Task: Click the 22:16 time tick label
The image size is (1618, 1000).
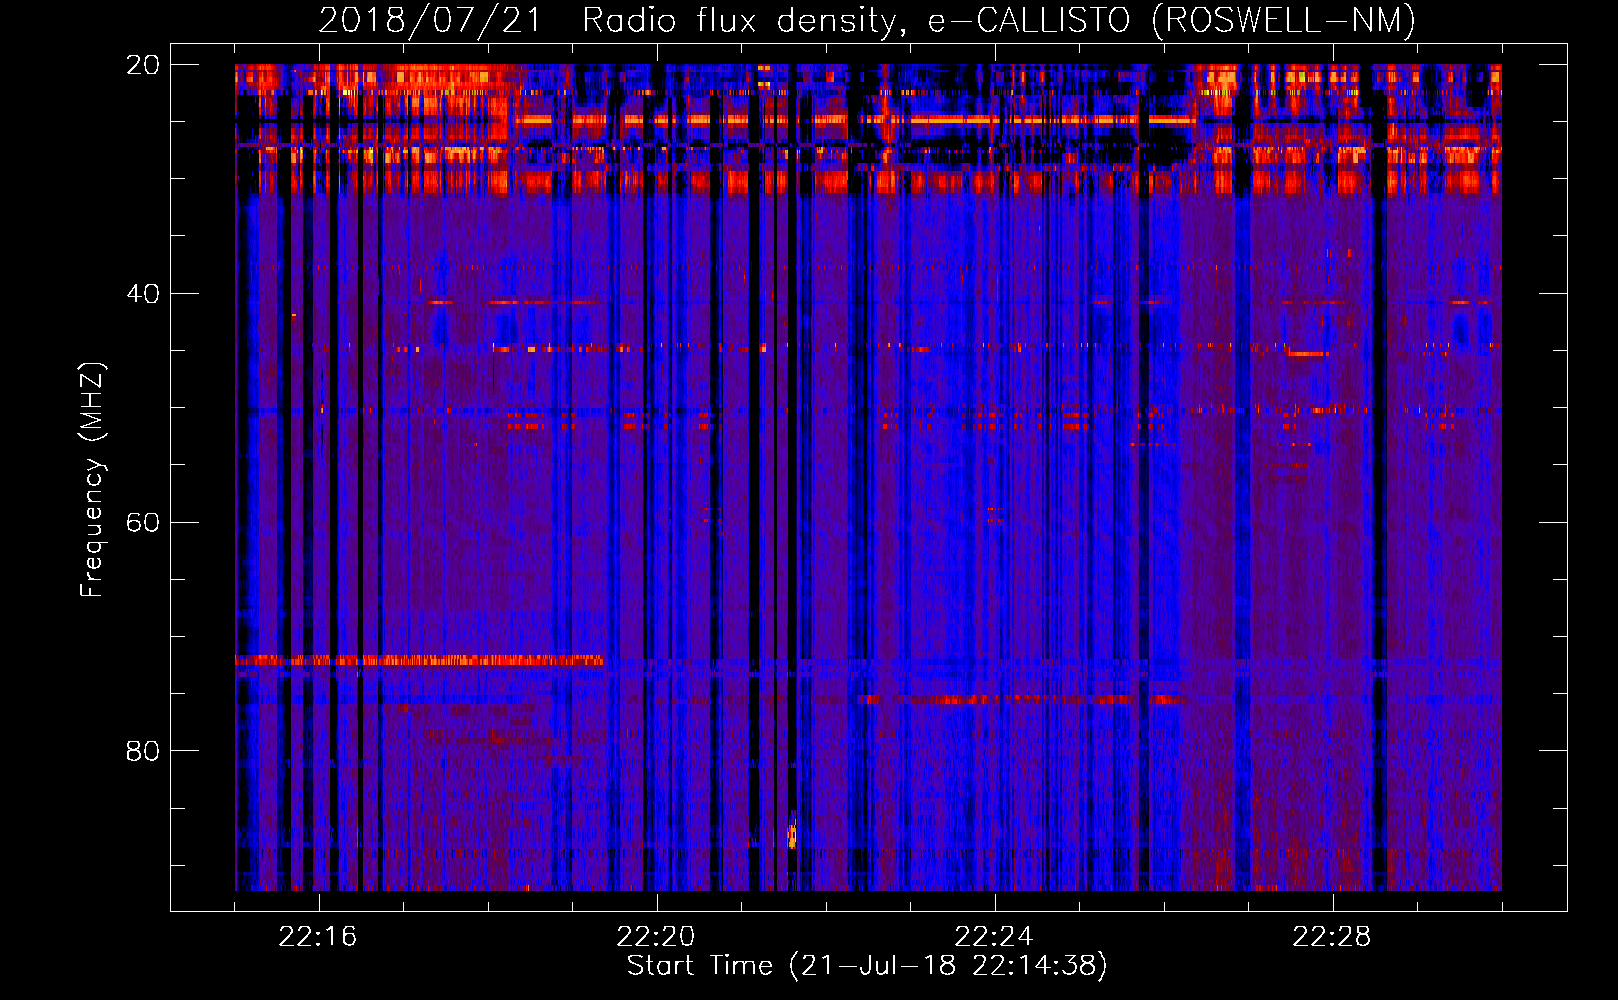Action: click(x=318, y=937)
